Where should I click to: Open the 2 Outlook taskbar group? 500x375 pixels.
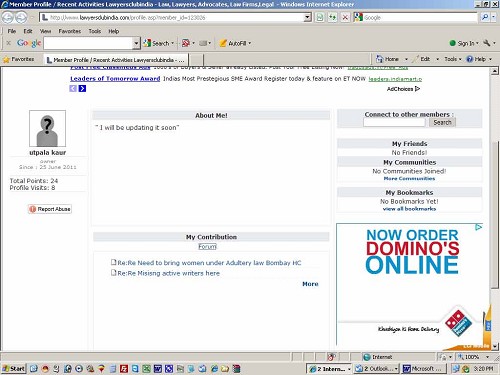click(x=376, y=369)
